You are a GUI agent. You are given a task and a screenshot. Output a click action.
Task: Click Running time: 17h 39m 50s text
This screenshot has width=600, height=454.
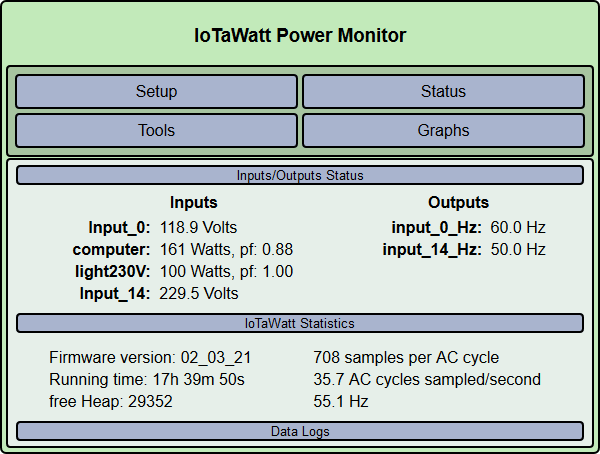pos(147,380)
